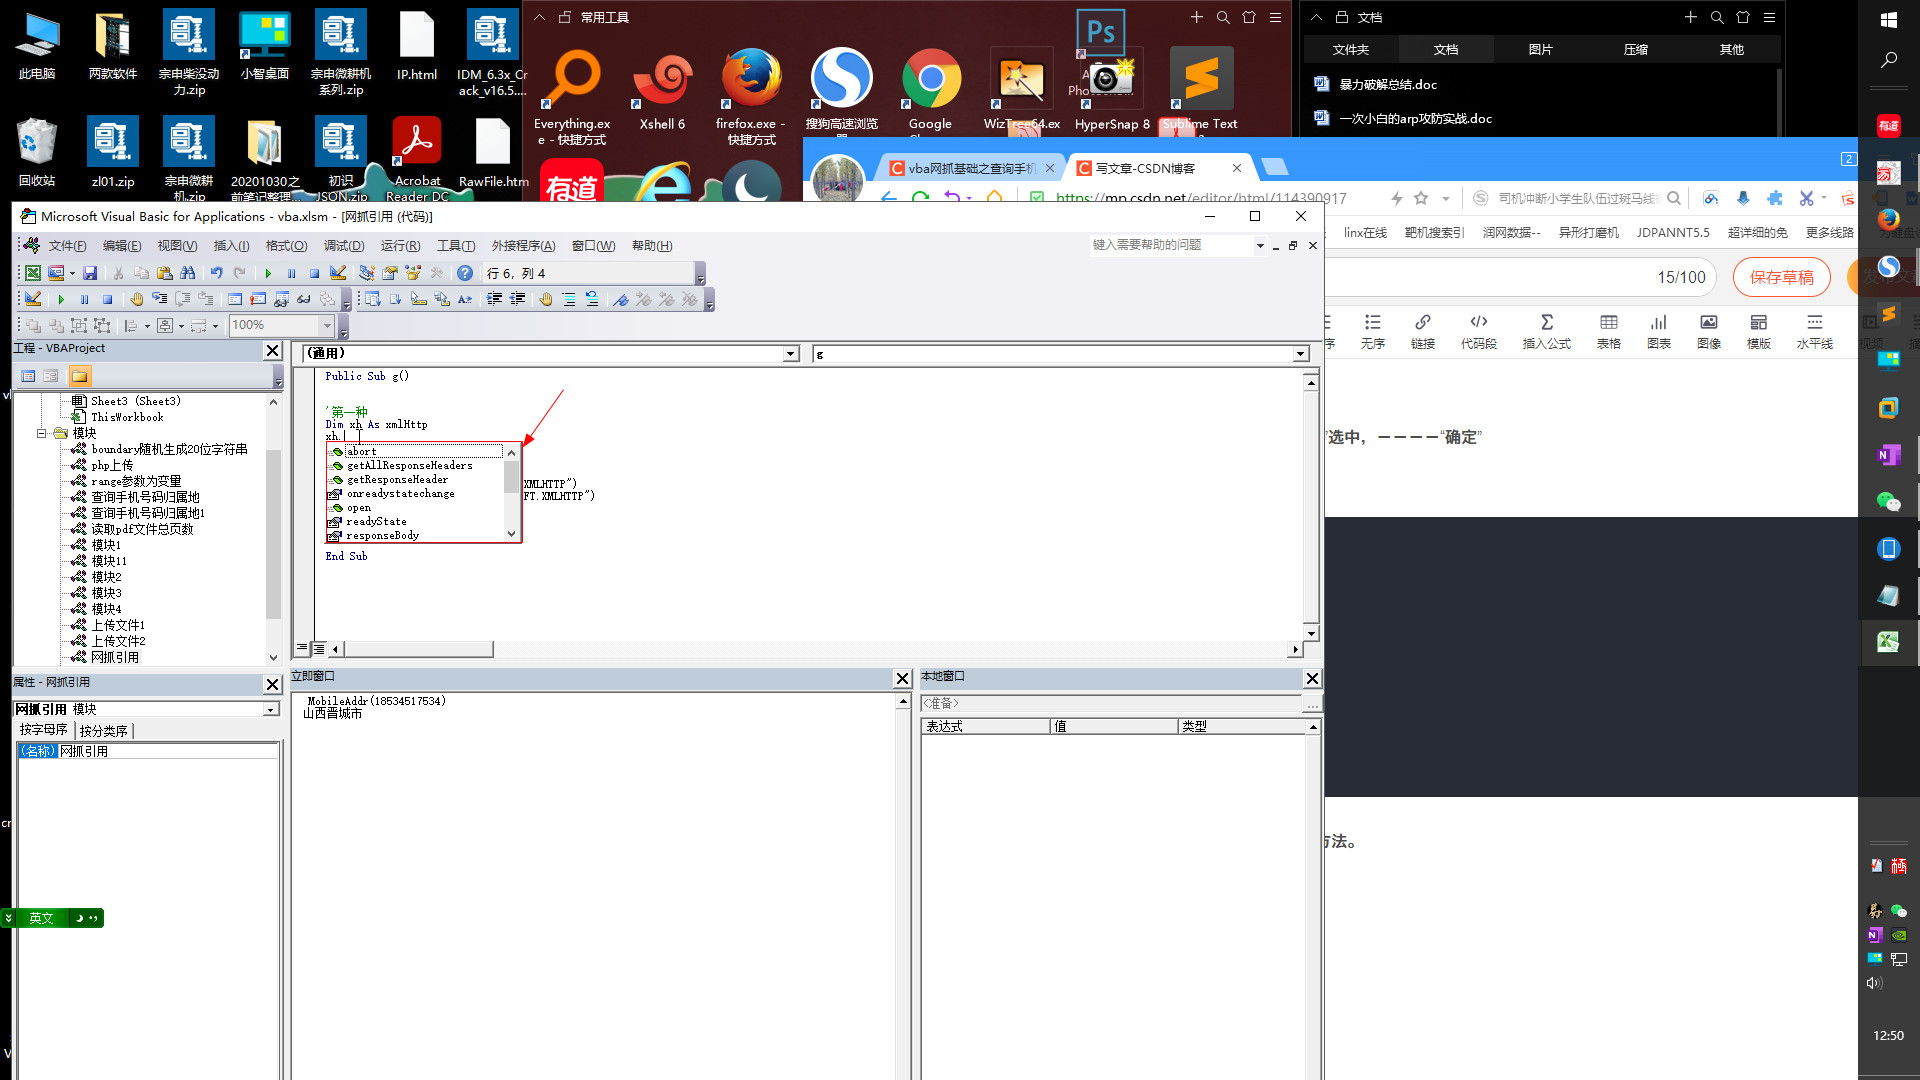Click the code window horizontal scrollbar thumb
1920x1080 pixels.
pos(417,649)
